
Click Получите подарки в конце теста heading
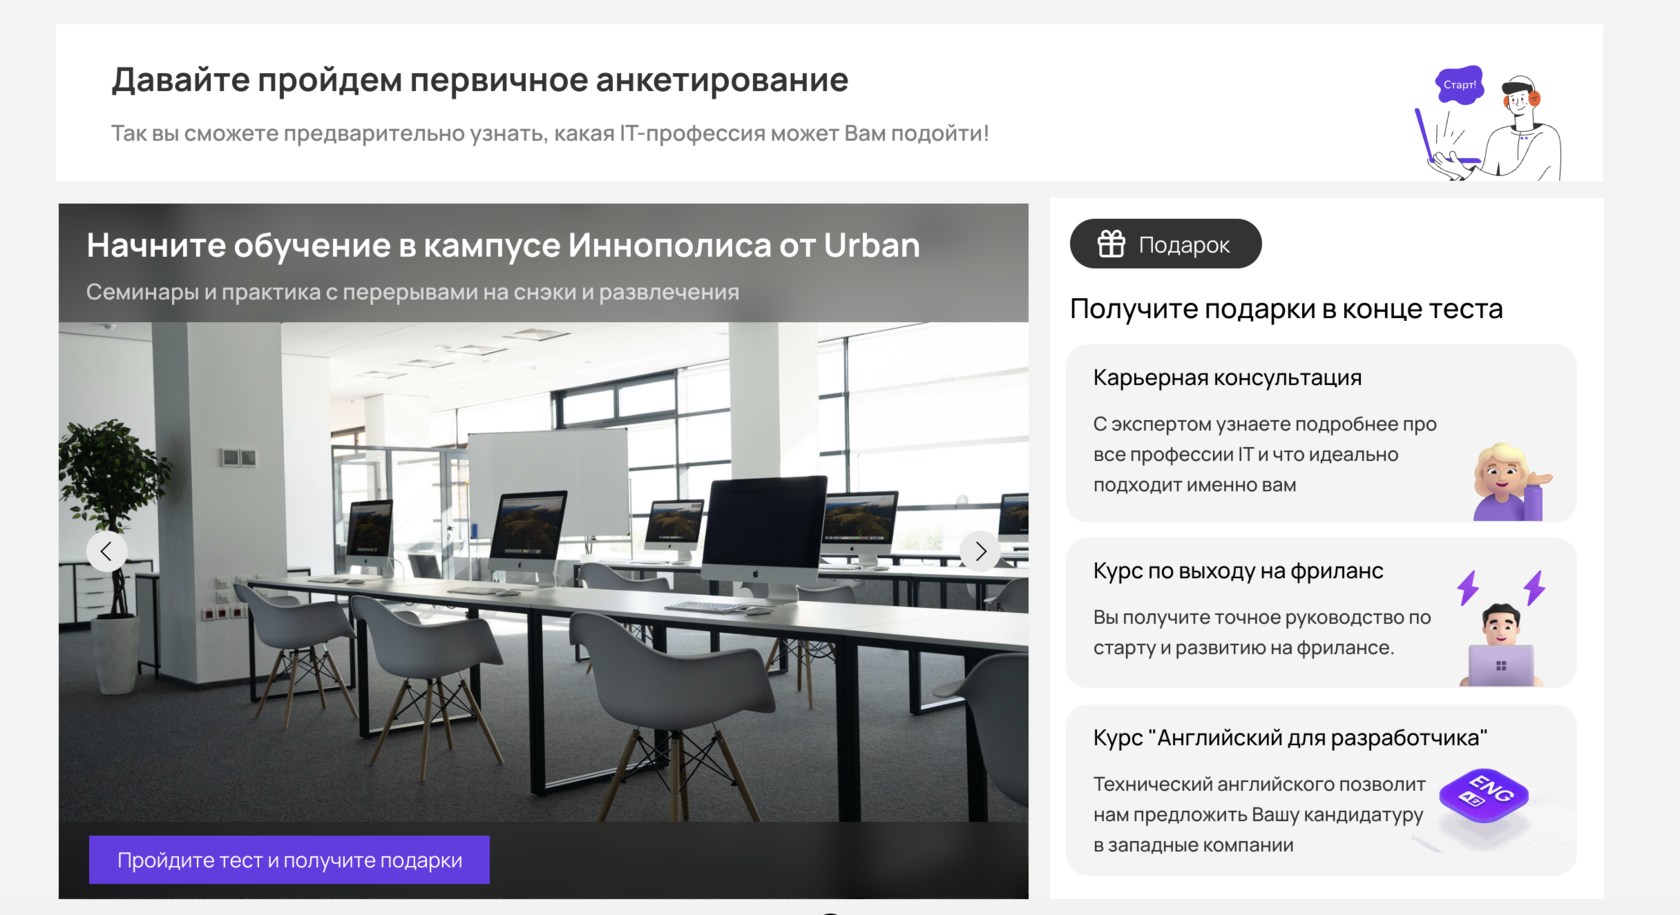coord(1286,308)
